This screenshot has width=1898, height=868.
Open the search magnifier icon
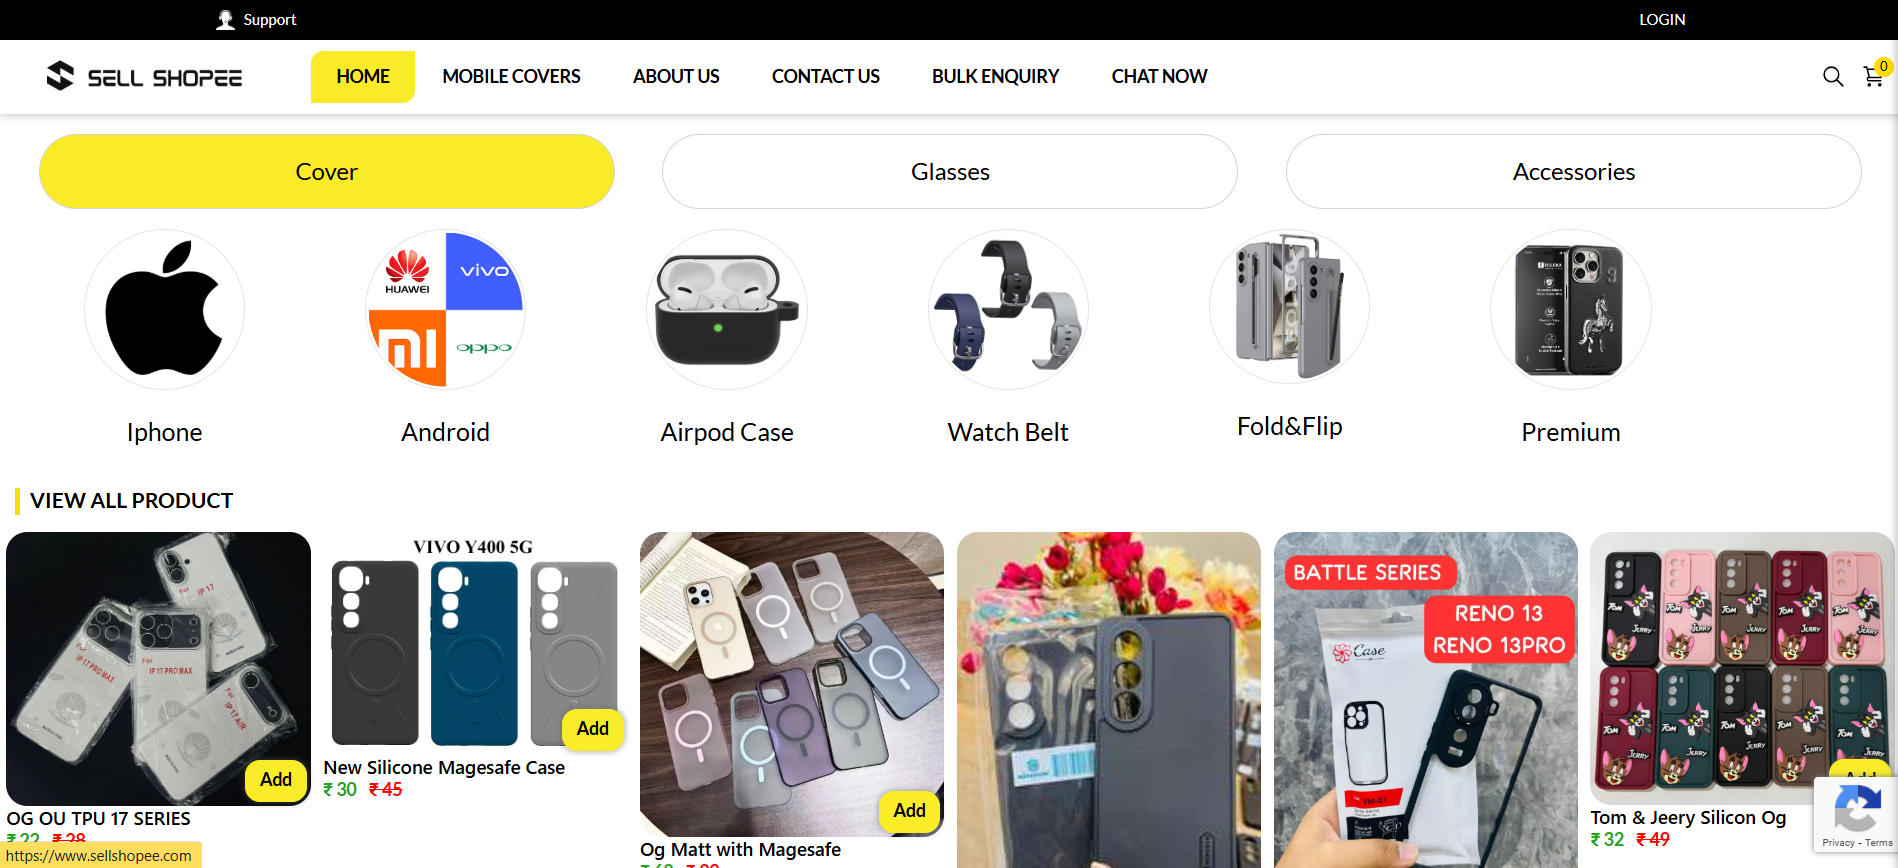(1832, 77)
